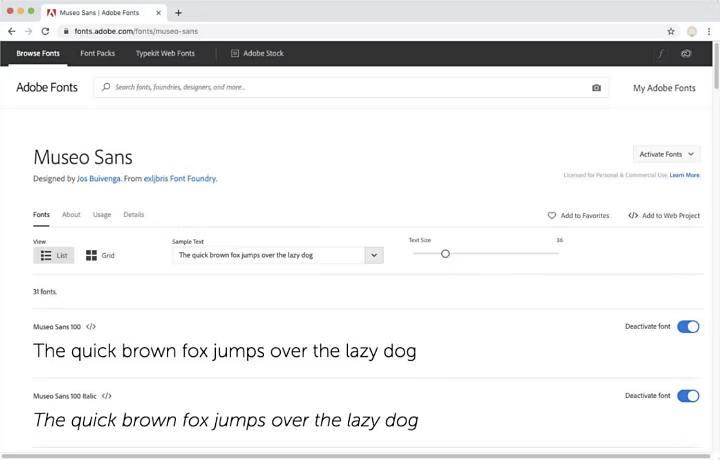The width and height of the screenshot is (720, 460).
Task: Open the Creative Cloud icon
Action: point(686,53)
